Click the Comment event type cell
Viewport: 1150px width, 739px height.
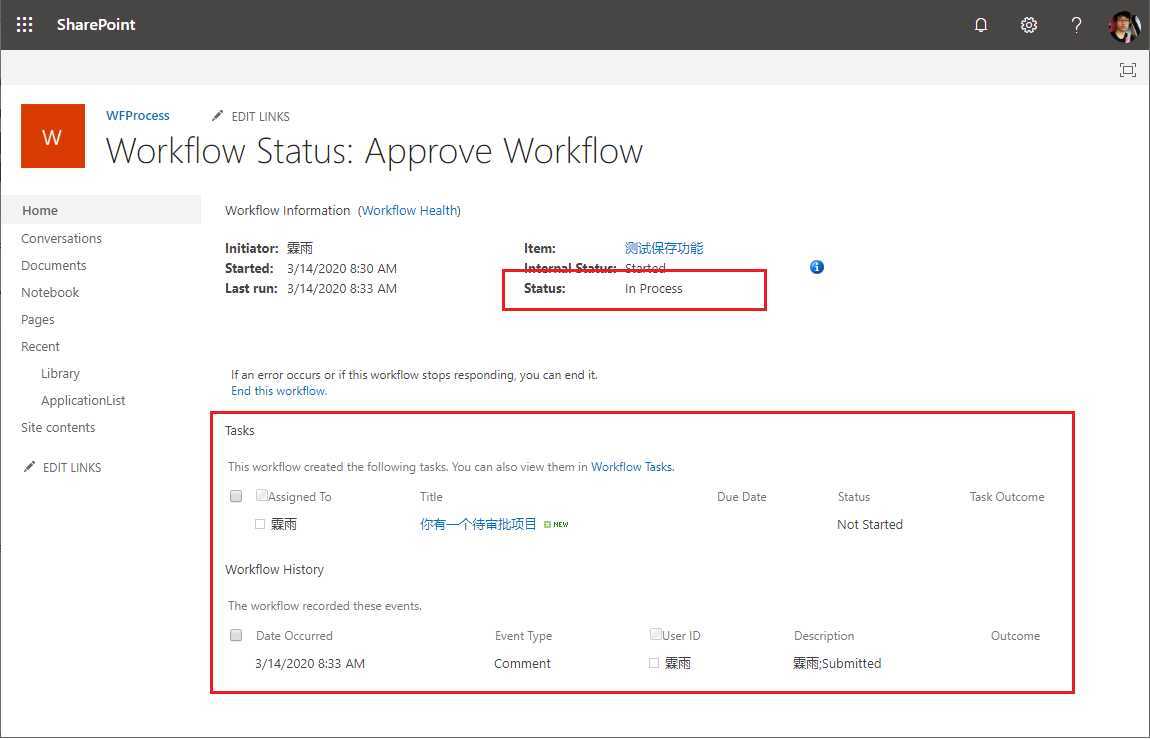pyautogui.click(x=522, y=663)
